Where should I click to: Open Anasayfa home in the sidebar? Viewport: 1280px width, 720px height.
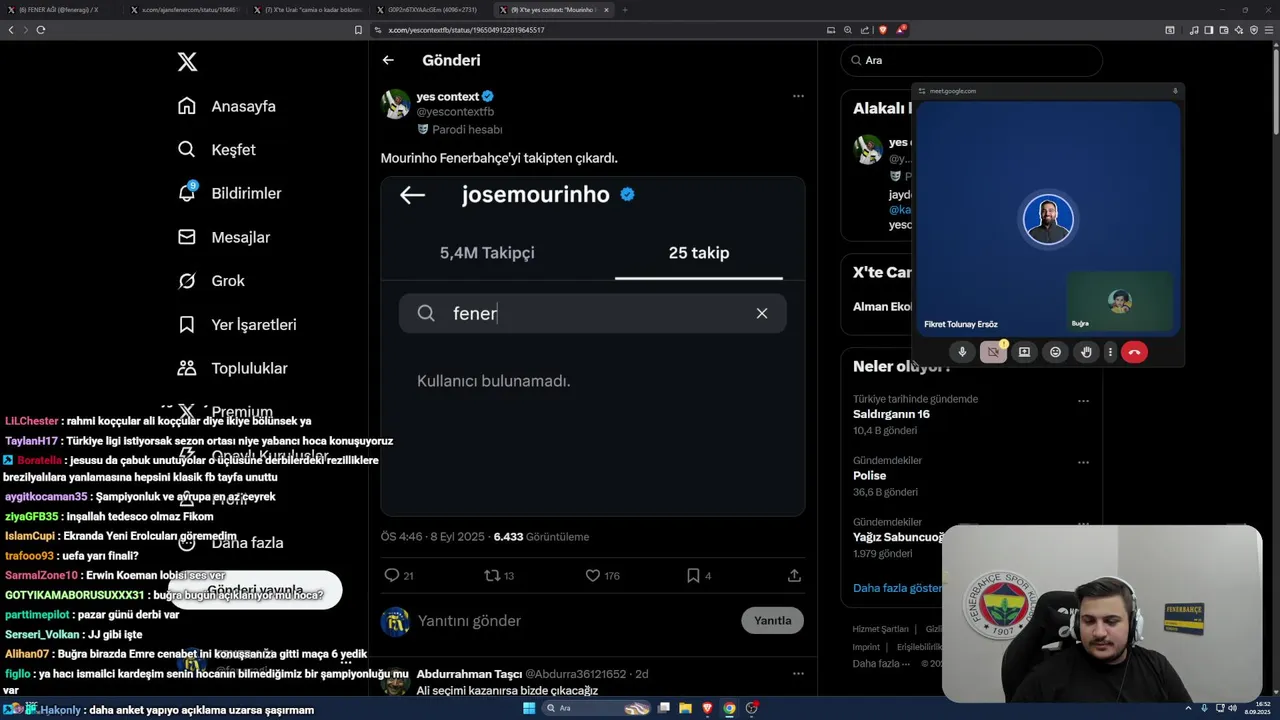(x=227, y=106)
